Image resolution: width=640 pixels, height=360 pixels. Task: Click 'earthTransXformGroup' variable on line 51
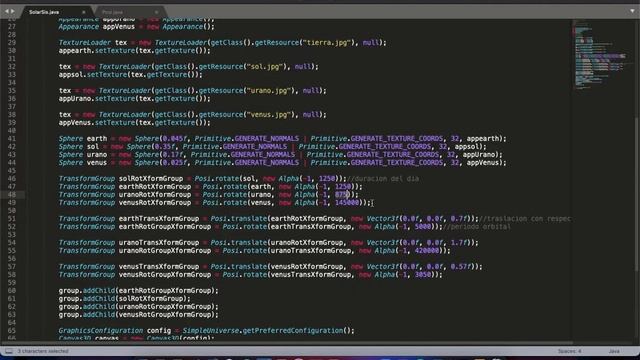coord(159,219)
